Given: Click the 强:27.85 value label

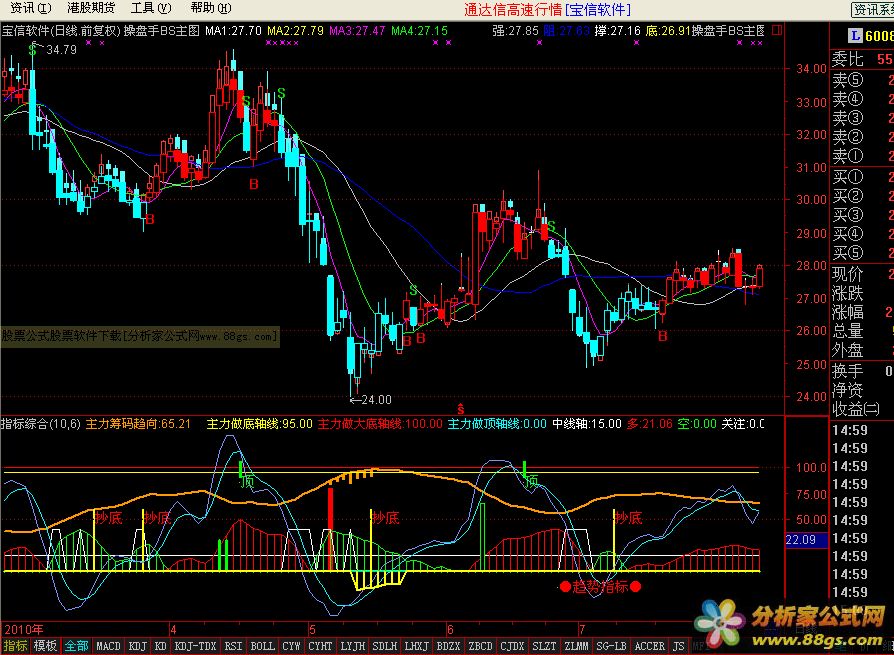Looking at the screenshot, I should [x=515, y=31].
